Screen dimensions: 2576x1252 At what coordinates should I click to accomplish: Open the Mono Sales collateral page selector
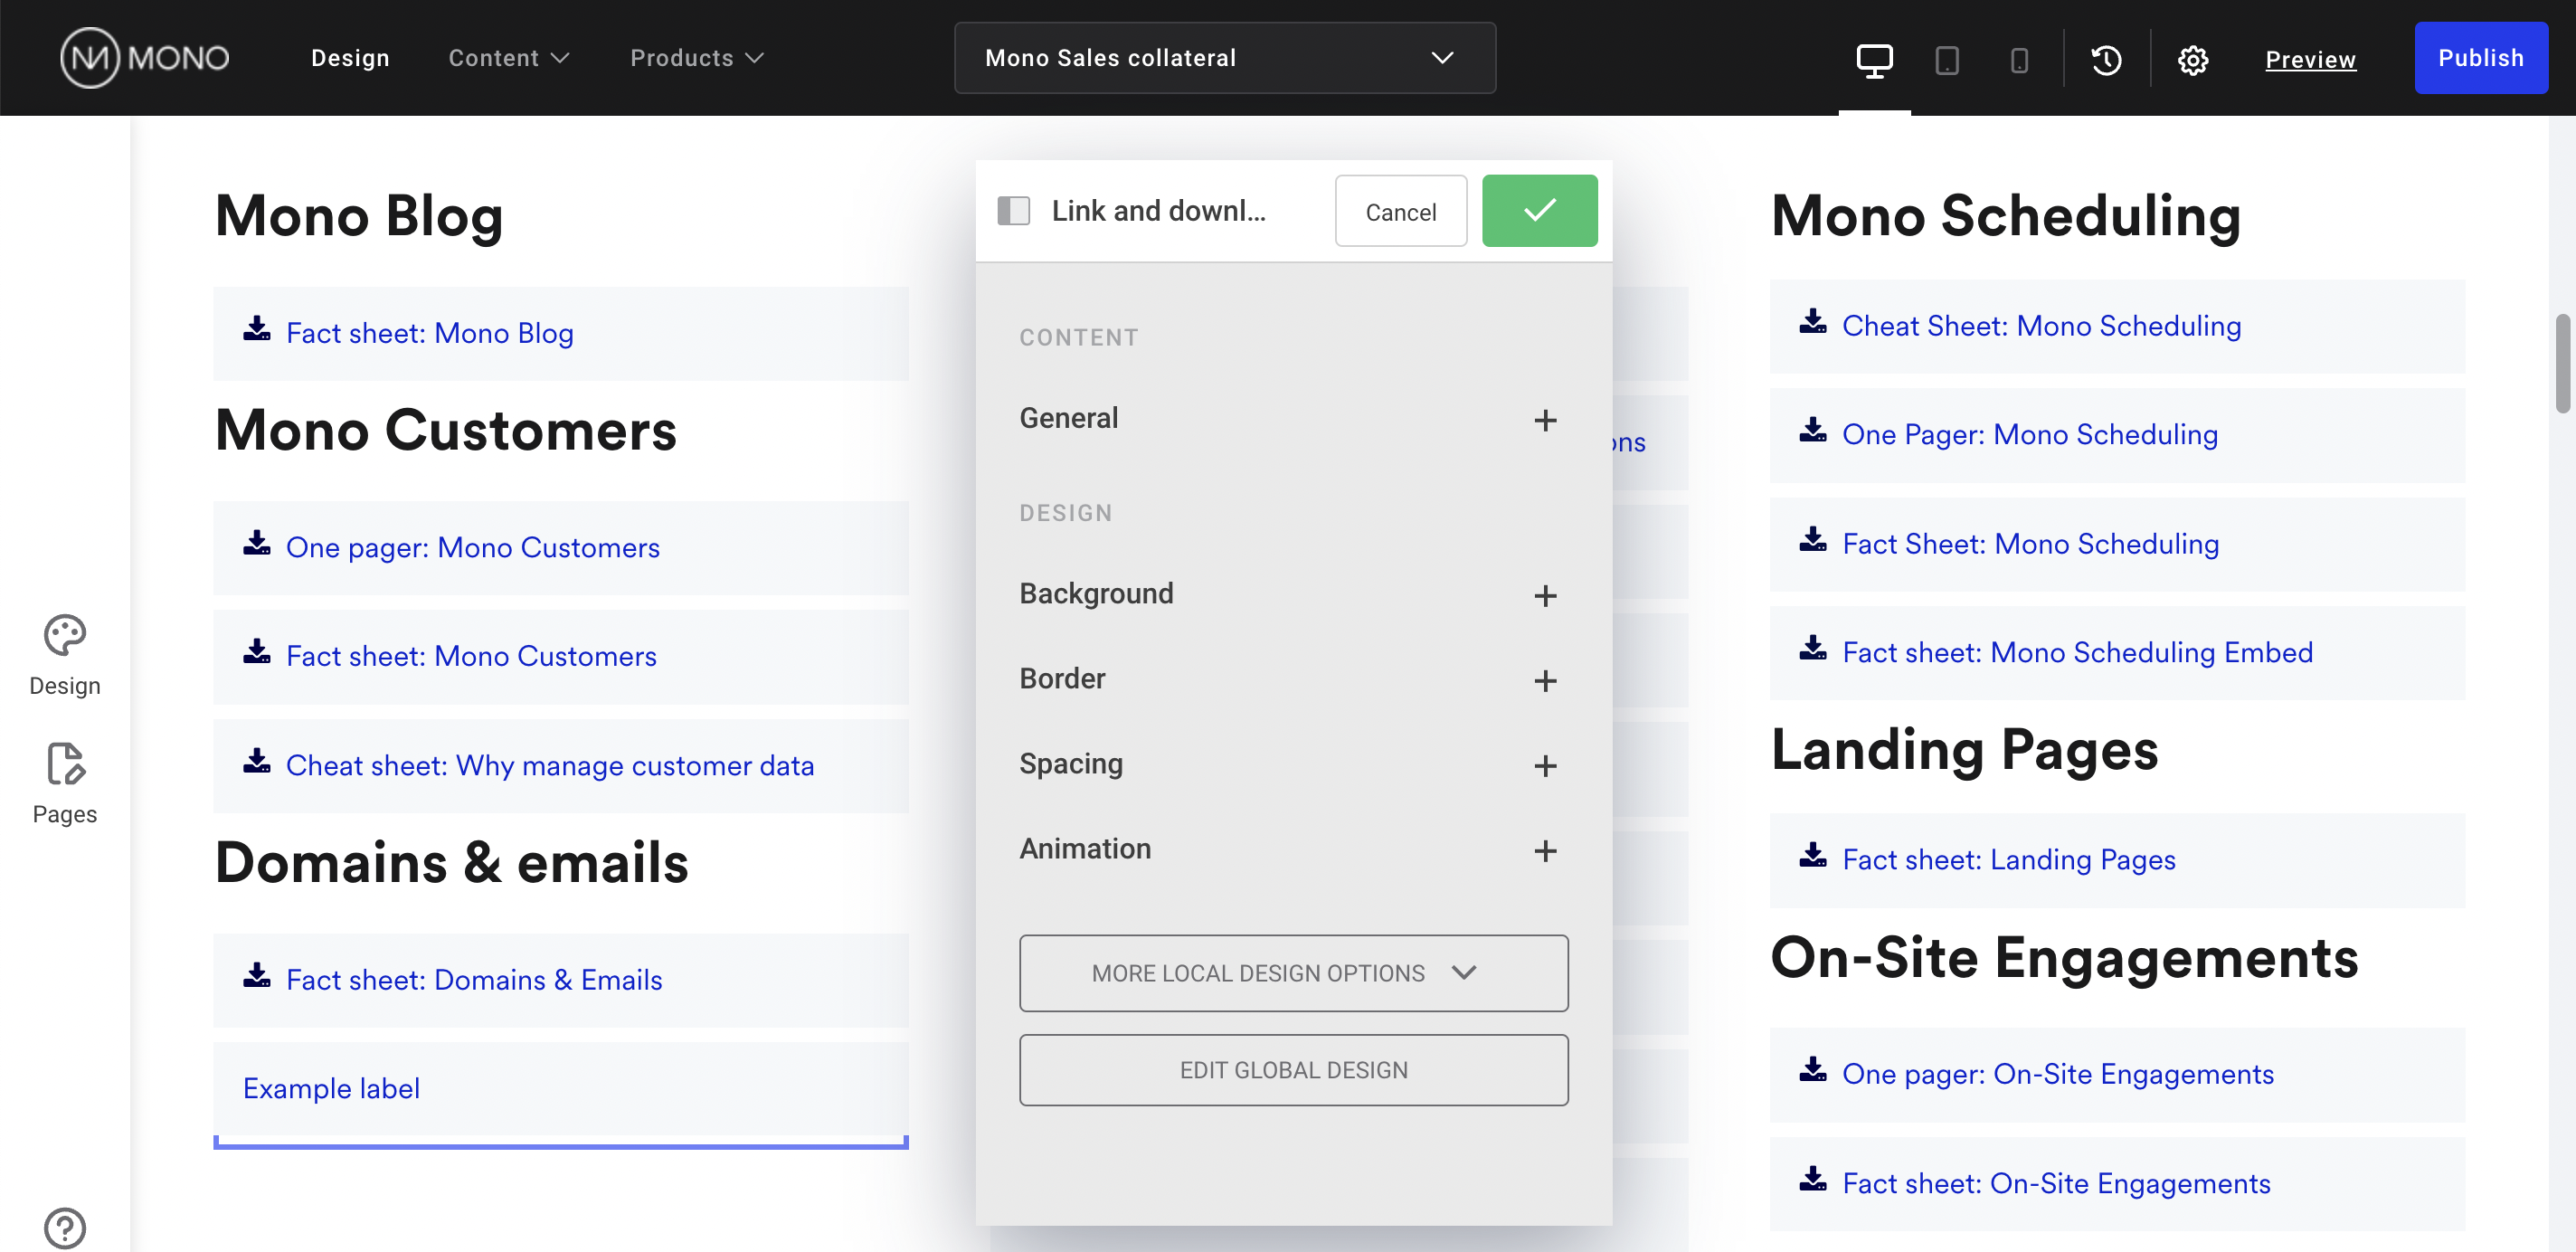coord(1225,58)
